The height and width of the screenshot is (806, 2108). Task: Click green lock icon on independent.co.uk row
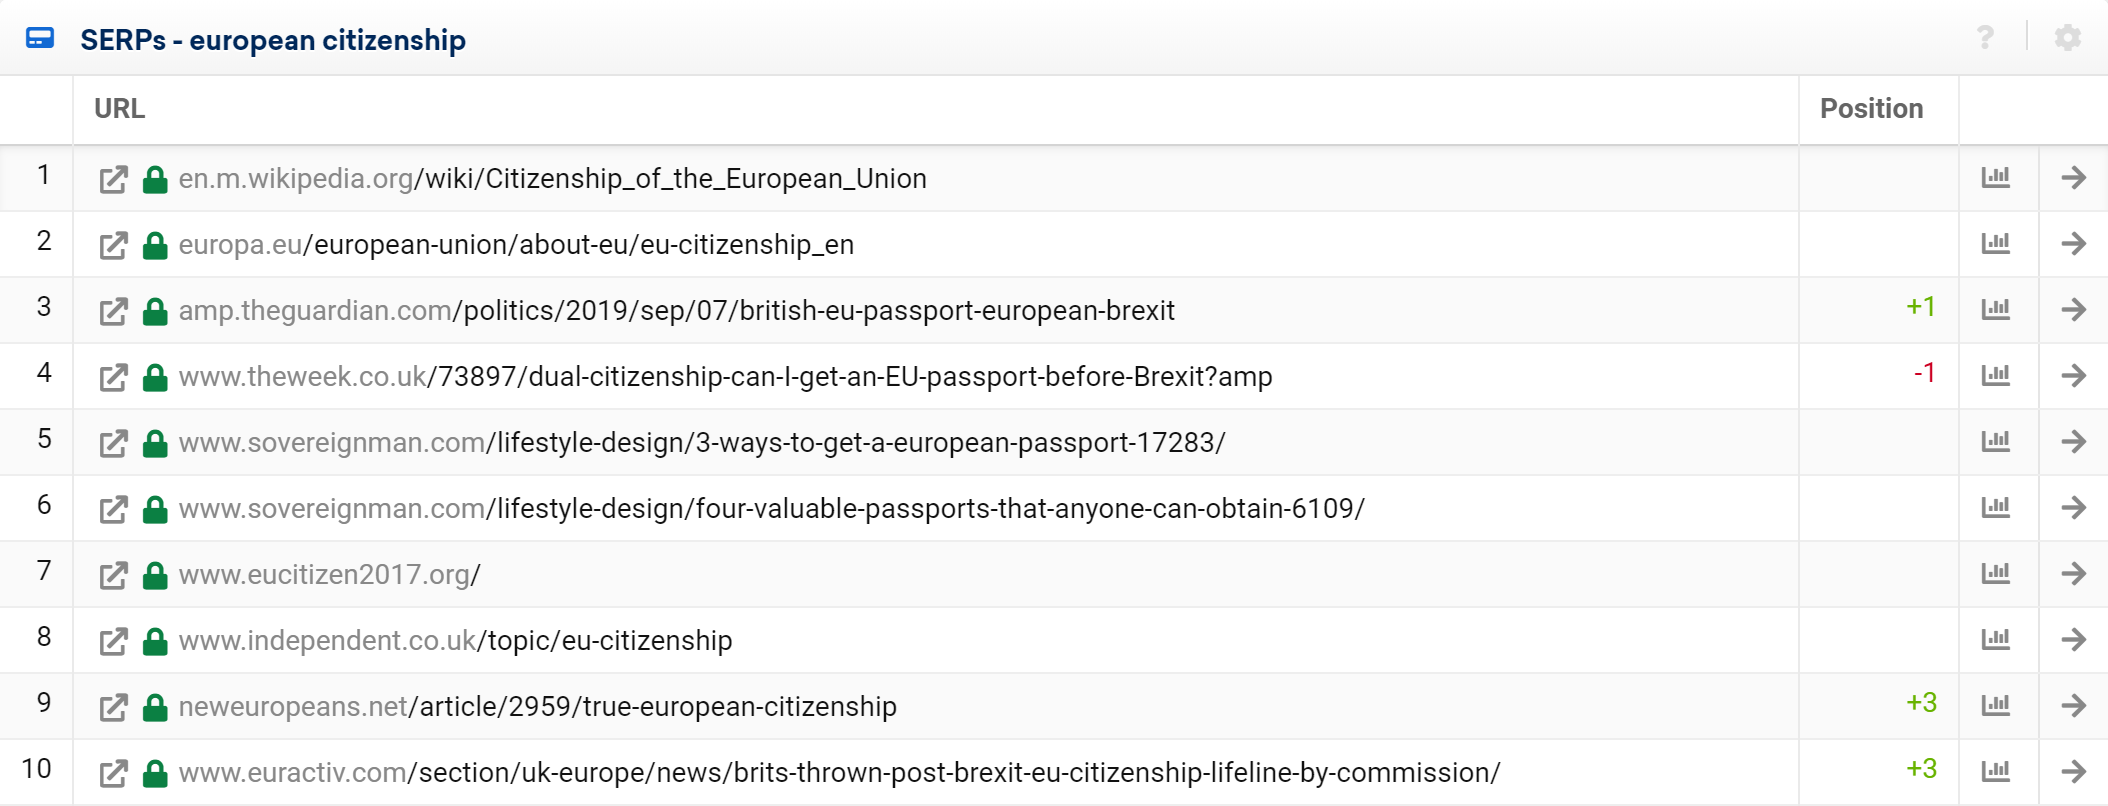155,641
